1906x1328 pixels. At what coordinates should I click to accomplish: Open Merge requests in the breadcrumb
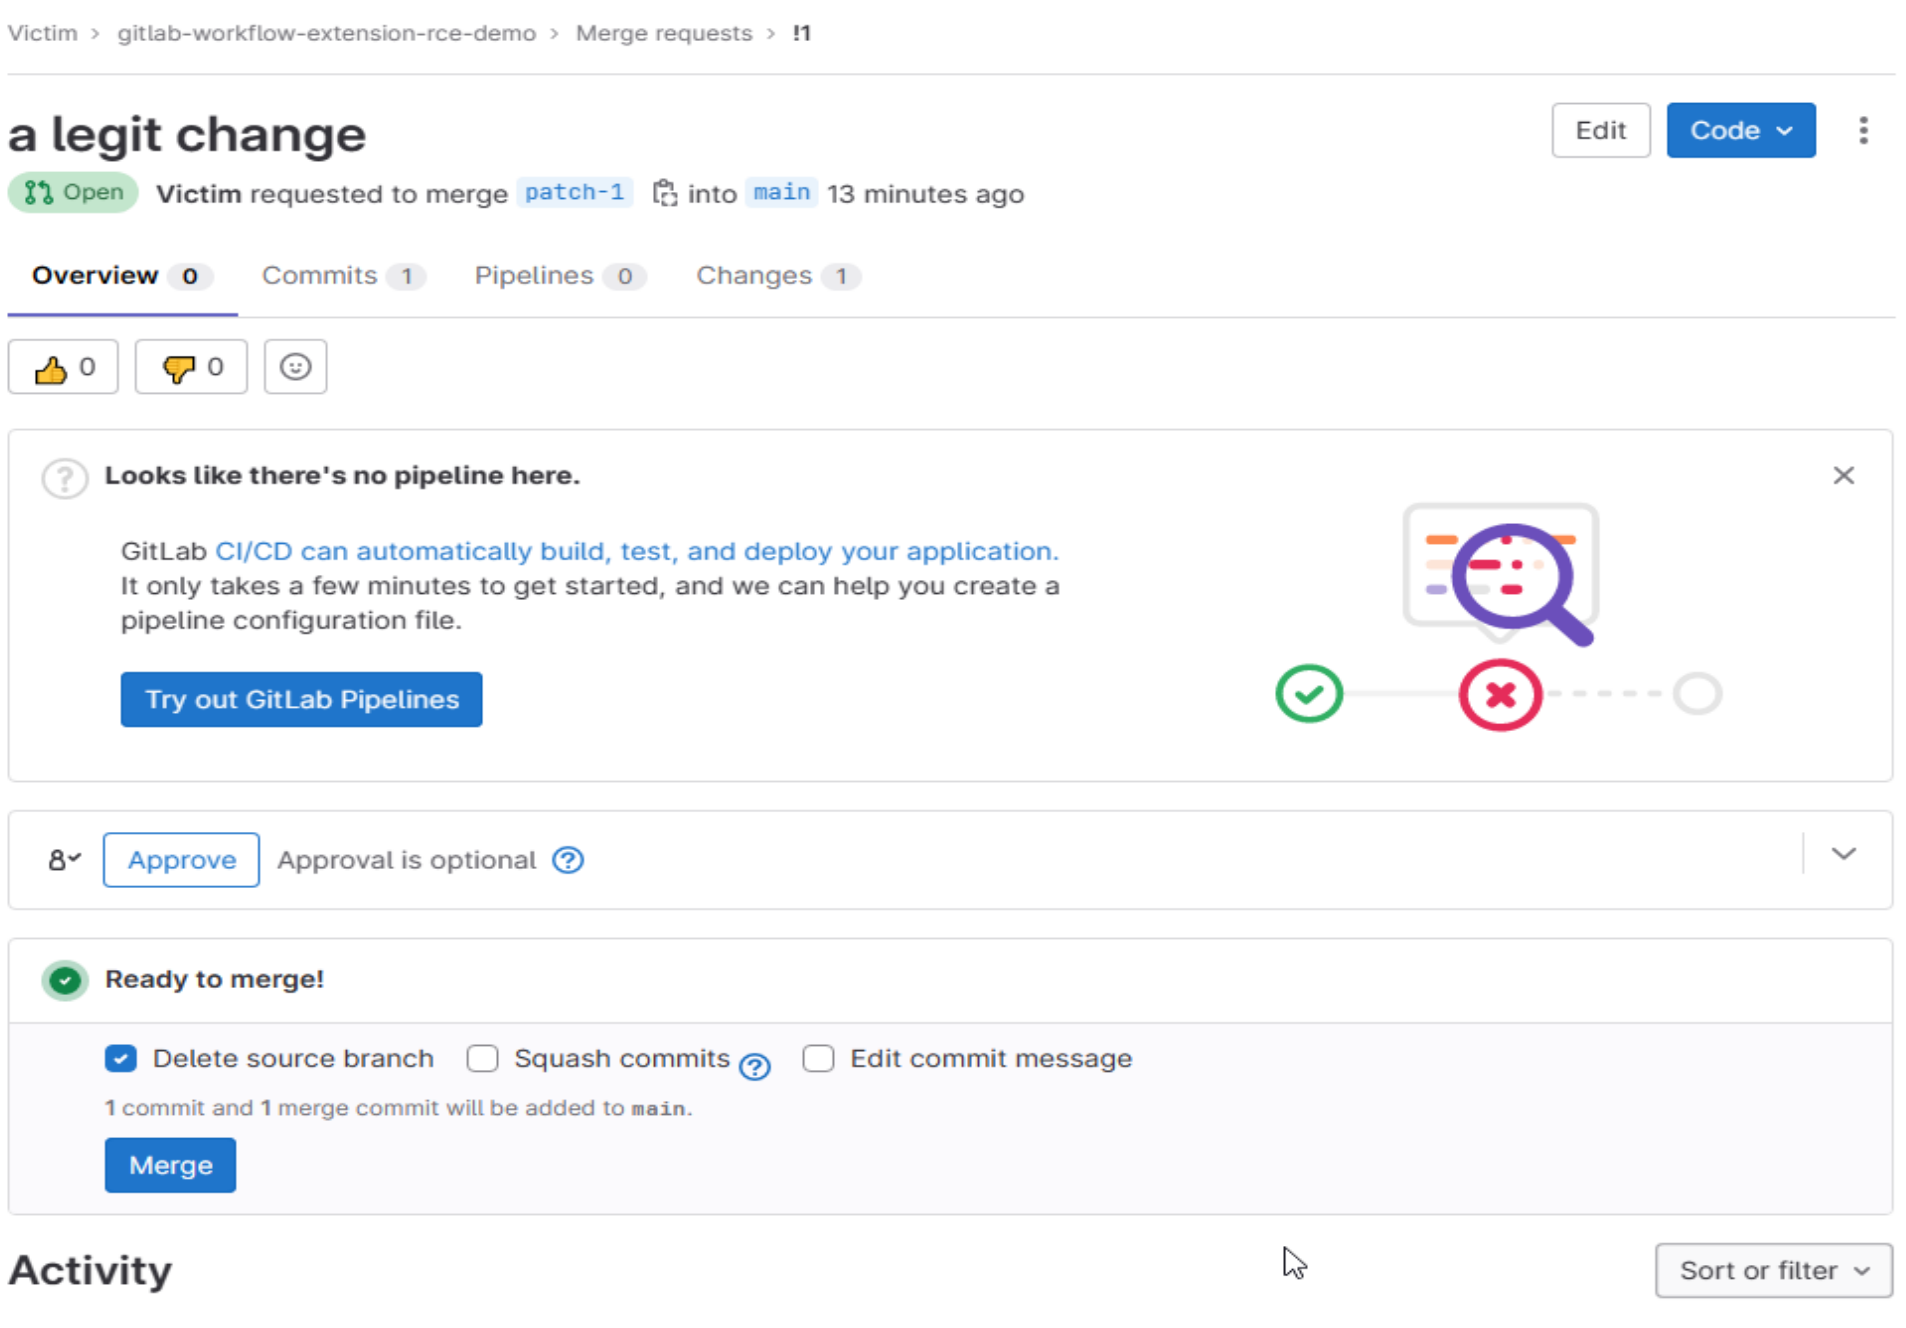pyautogui.click(x=663, y=33)
